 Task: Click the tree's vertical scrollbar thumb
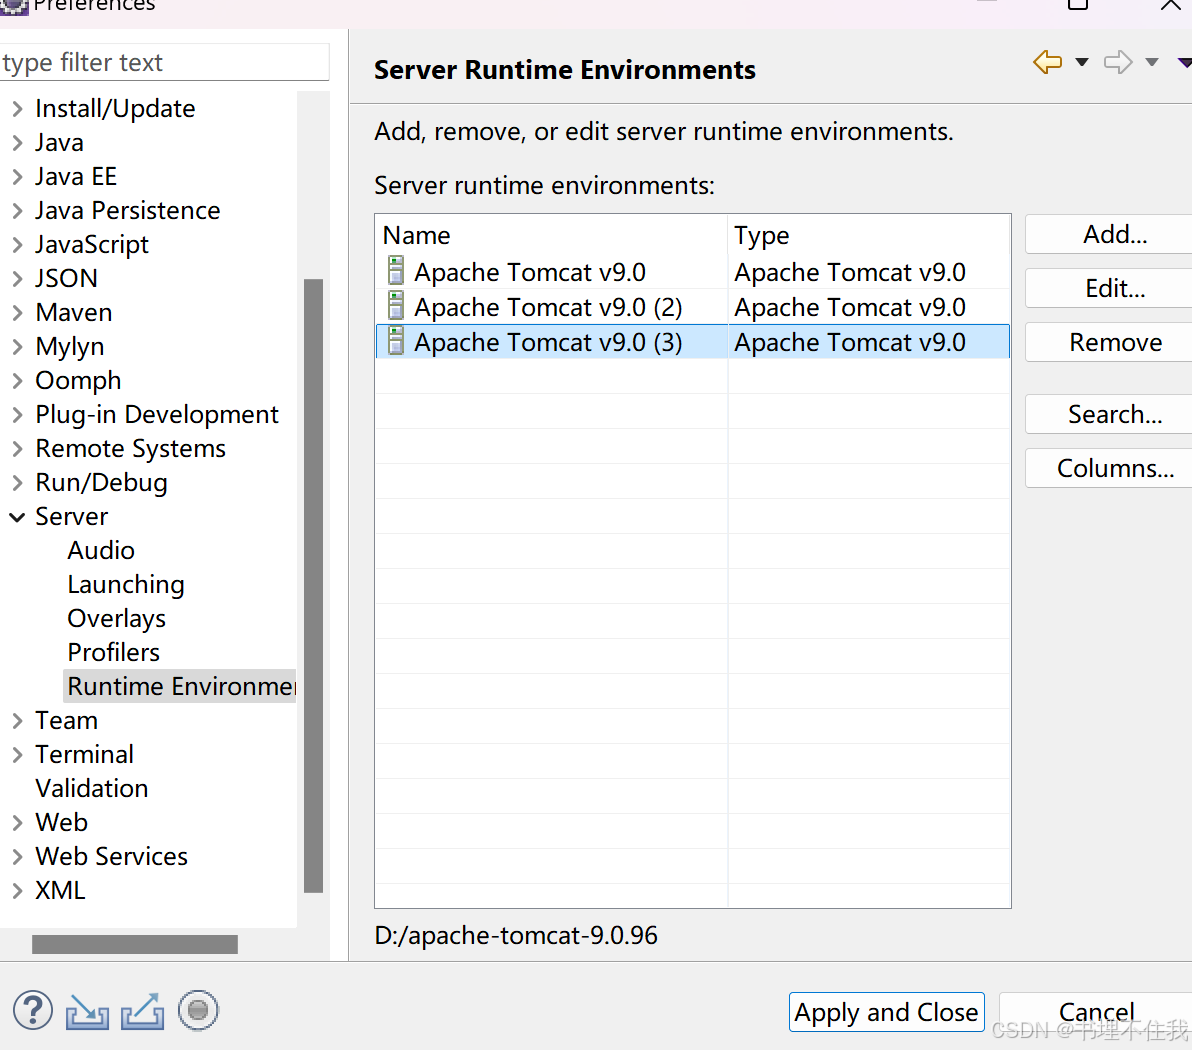tap(313, 585)
